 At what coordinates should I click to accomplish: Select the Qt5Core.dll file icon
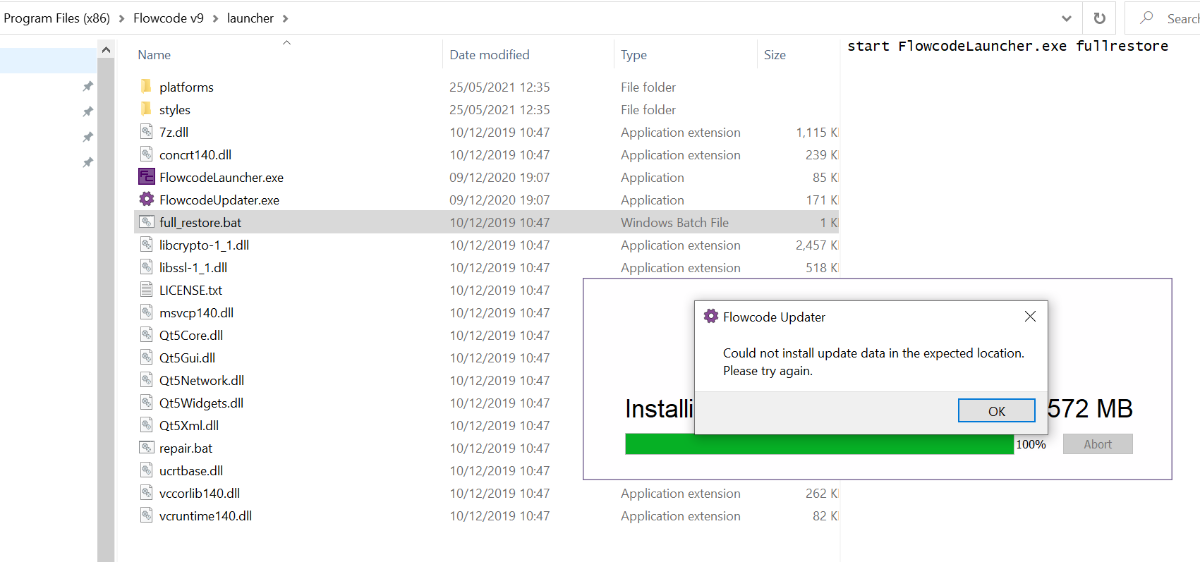tap(146, 335)
